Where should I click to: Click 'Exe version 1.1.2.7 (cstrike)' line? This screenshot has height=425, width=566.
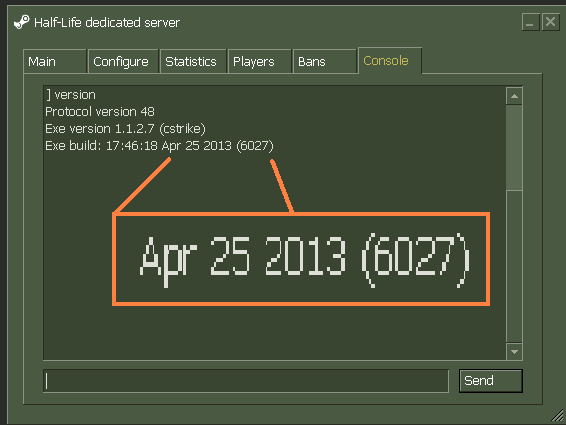pyautogui.click(x=125, y=129)
